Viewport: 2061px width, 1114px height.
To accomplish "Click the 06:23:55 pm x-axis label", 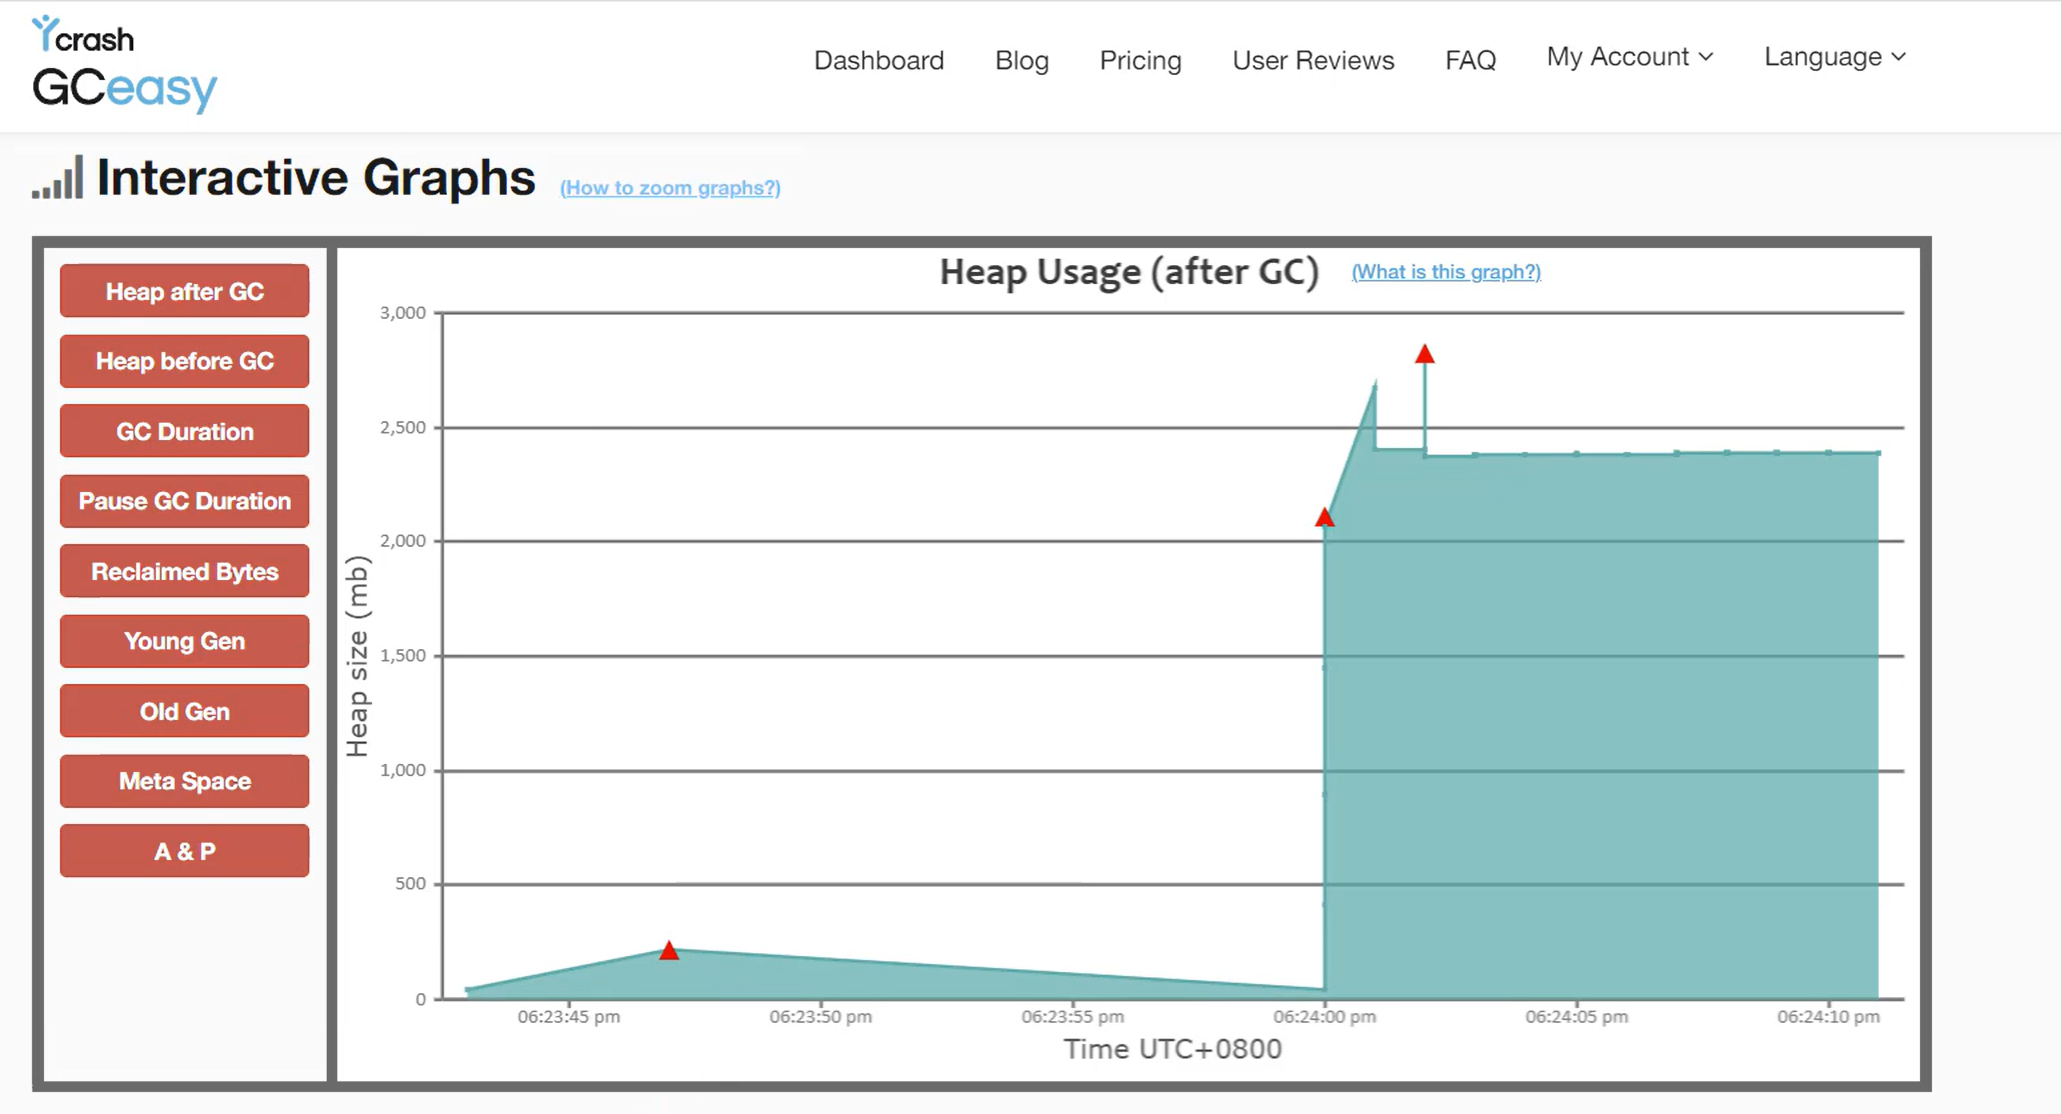I will coord(1072,1017).
